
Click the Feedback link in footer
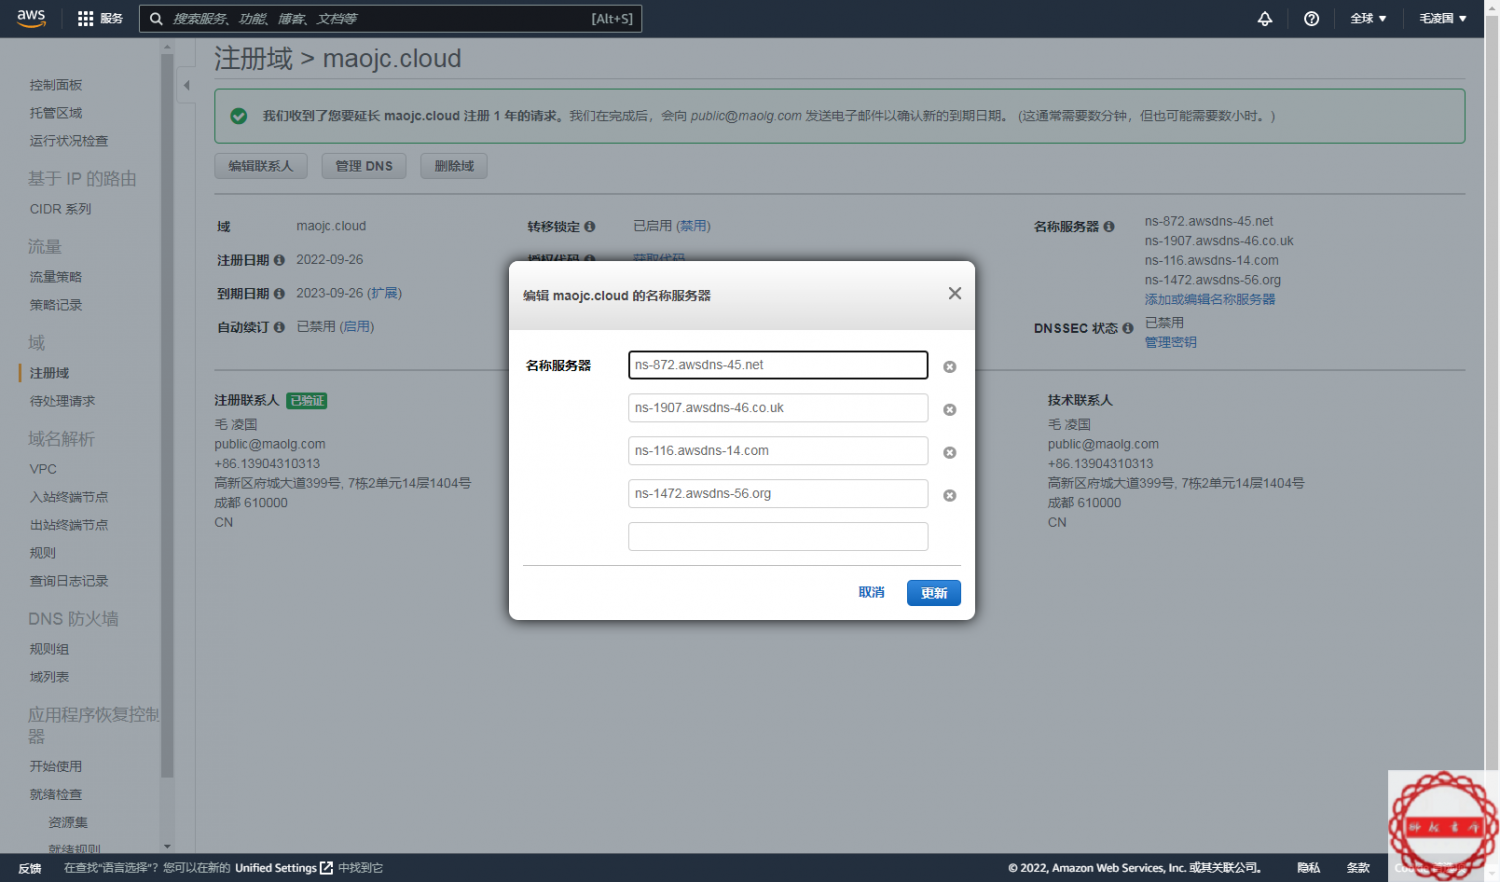click(30, 868)
